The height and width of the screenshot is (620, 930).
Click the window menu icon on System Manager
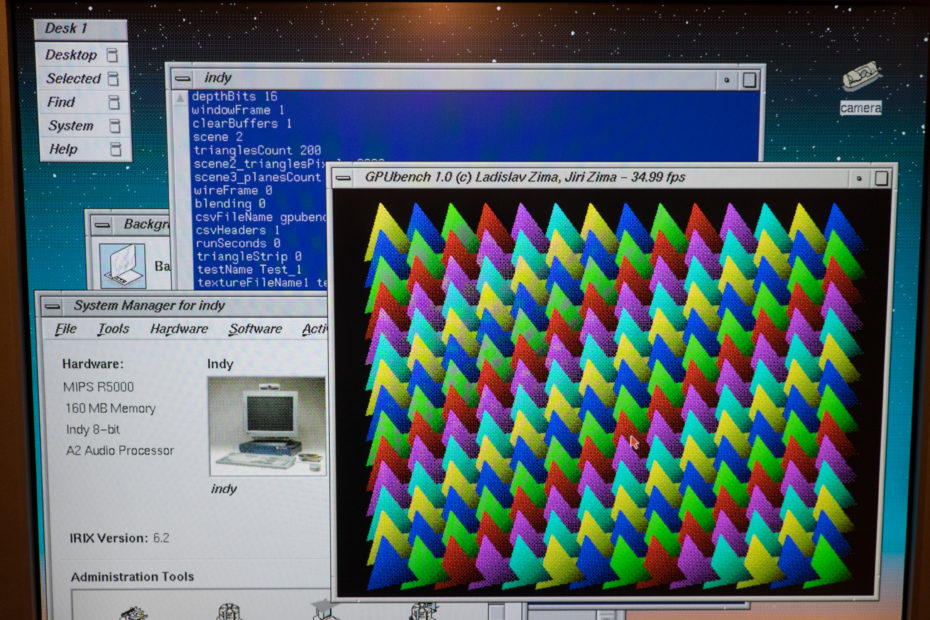tap(52, 306)
